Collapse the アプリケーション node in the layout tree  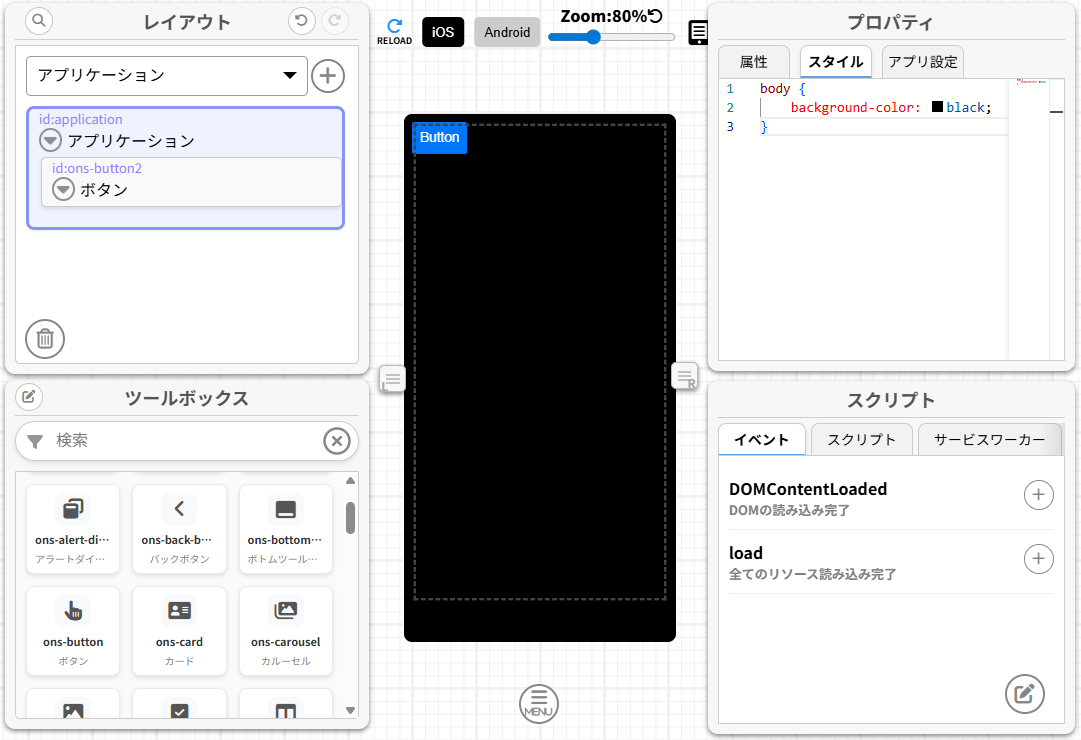50,140
